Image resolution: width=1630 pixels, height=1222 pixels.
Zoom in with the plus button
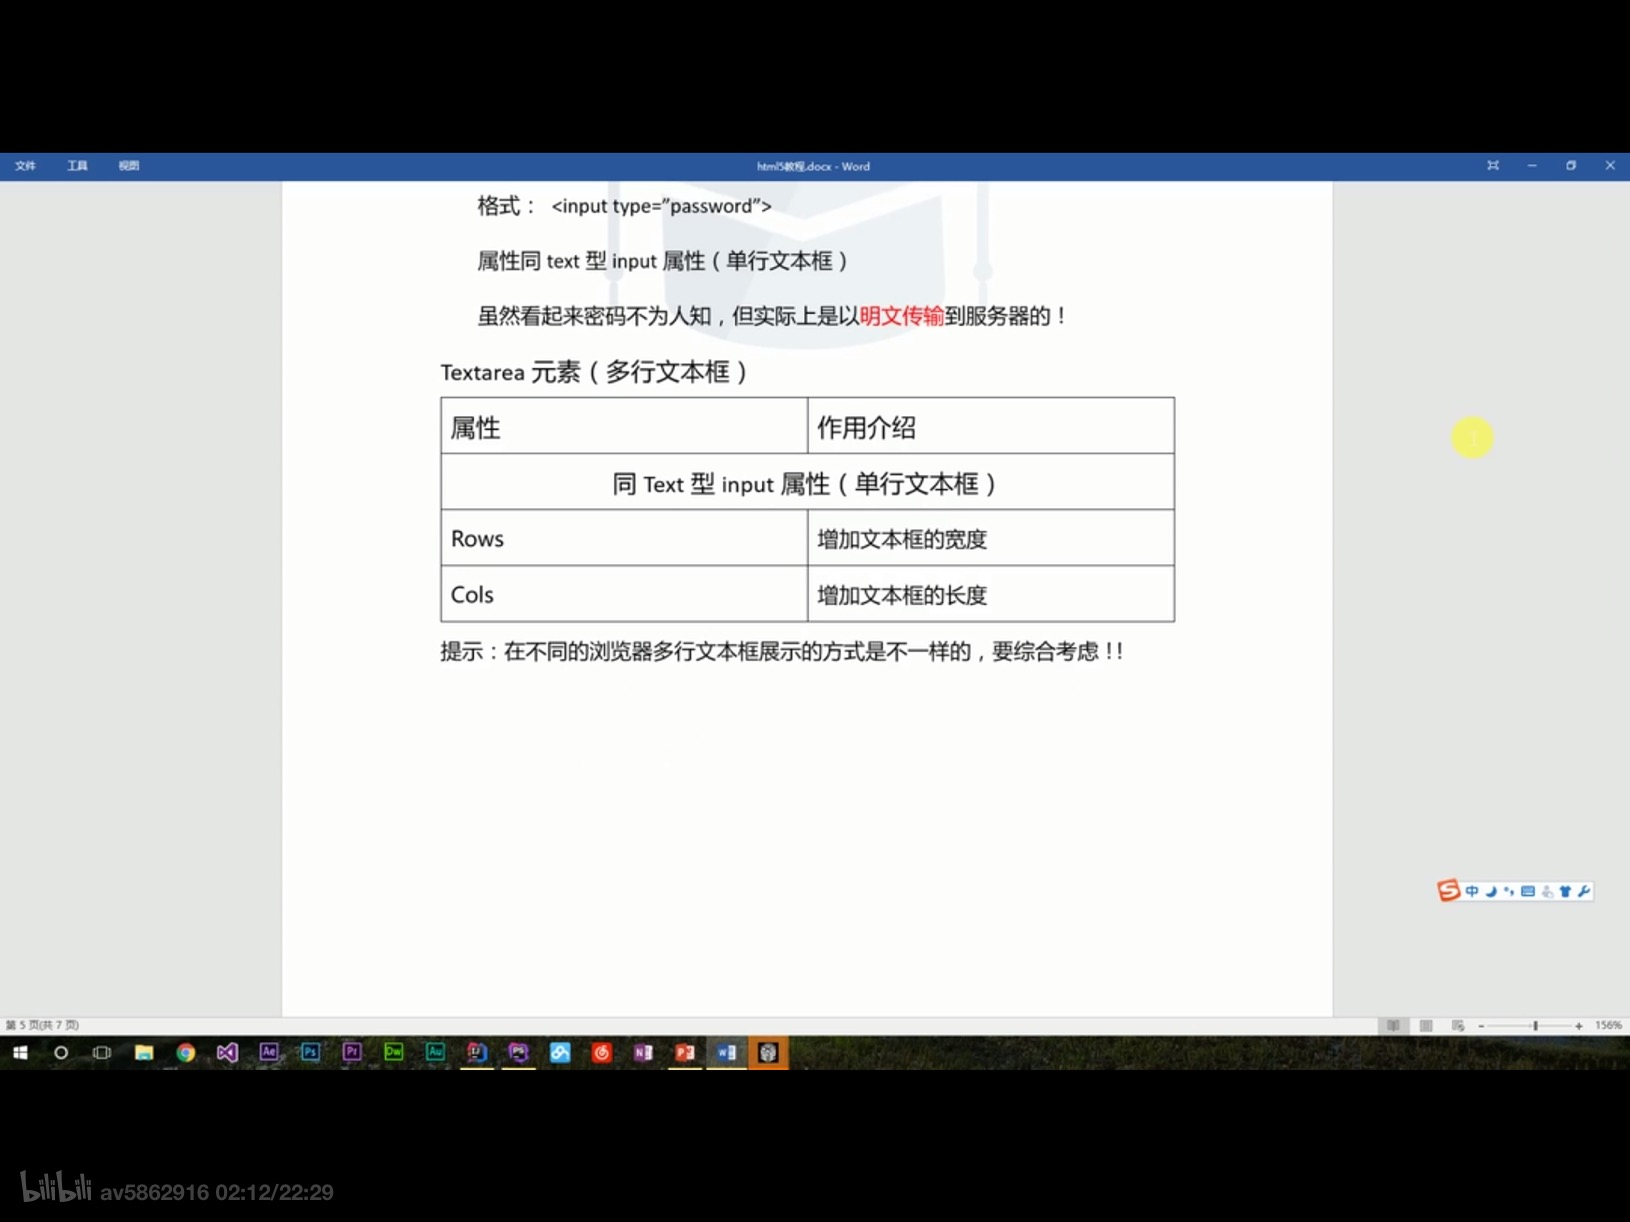tap(1580, 1026)
